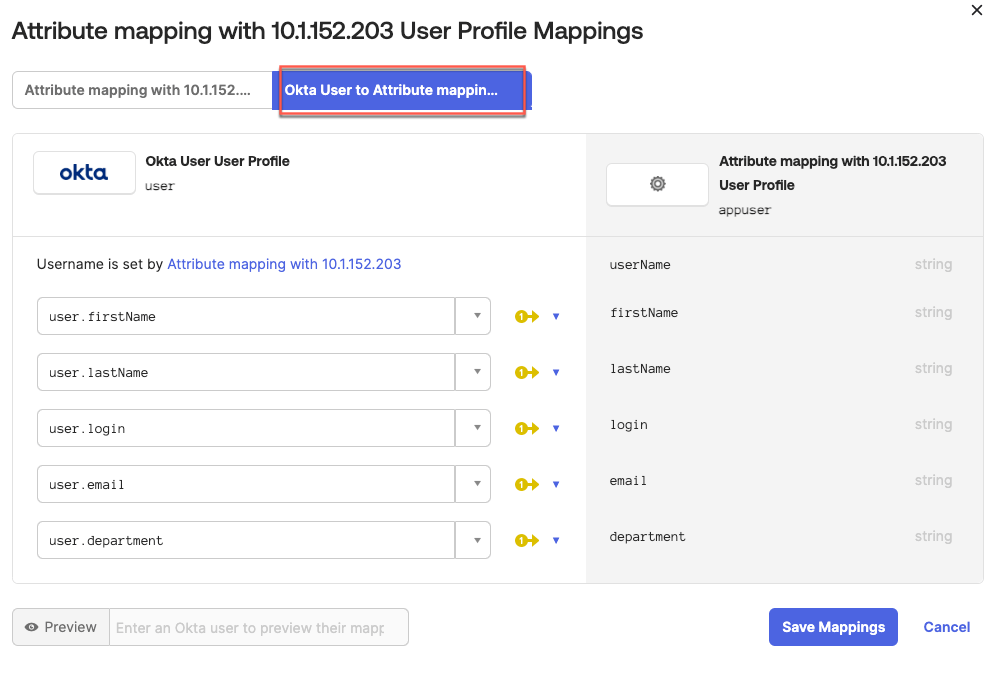Switch to the Attribute mapping with 10.1.152 tab

click(x=142, y=90)
